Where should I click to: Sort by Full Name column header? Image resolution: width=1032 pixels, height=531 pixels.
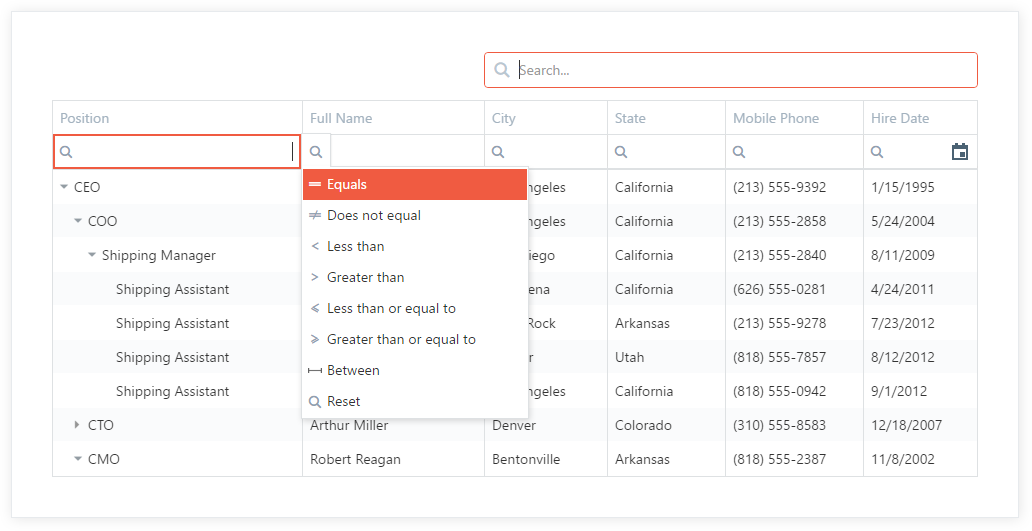[394, 118]
